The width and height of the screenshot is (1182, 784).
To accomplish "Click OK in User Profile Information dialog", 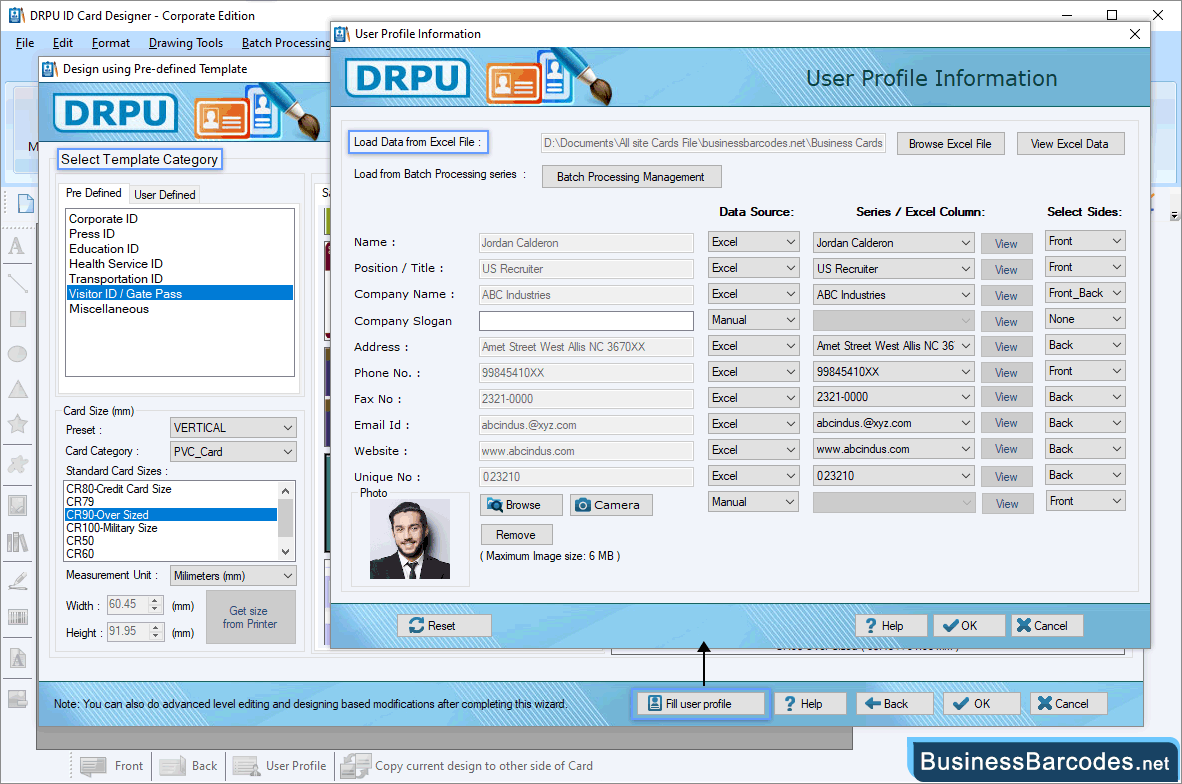I will click(969, 626).
